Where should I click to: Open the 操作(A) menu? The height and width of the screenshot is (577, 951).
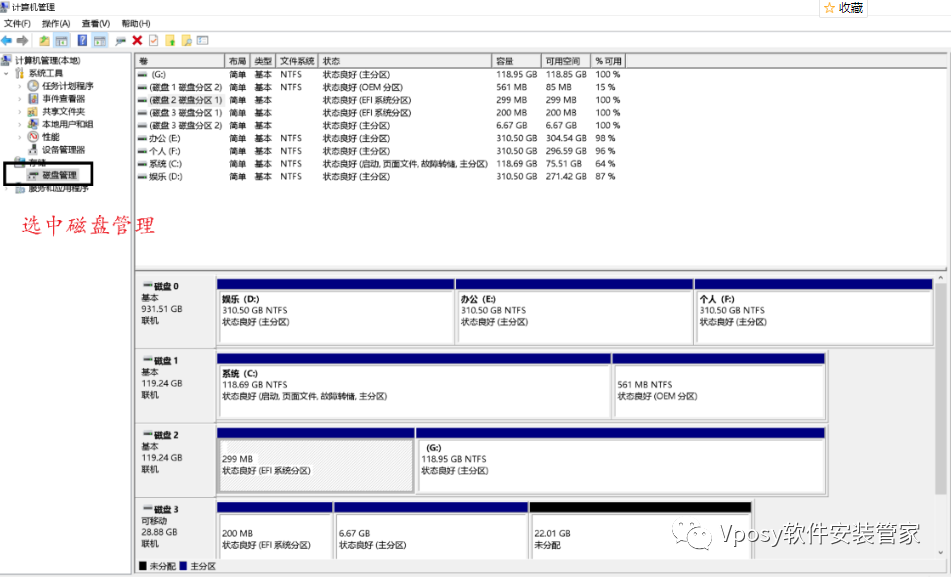pos(56,23)
